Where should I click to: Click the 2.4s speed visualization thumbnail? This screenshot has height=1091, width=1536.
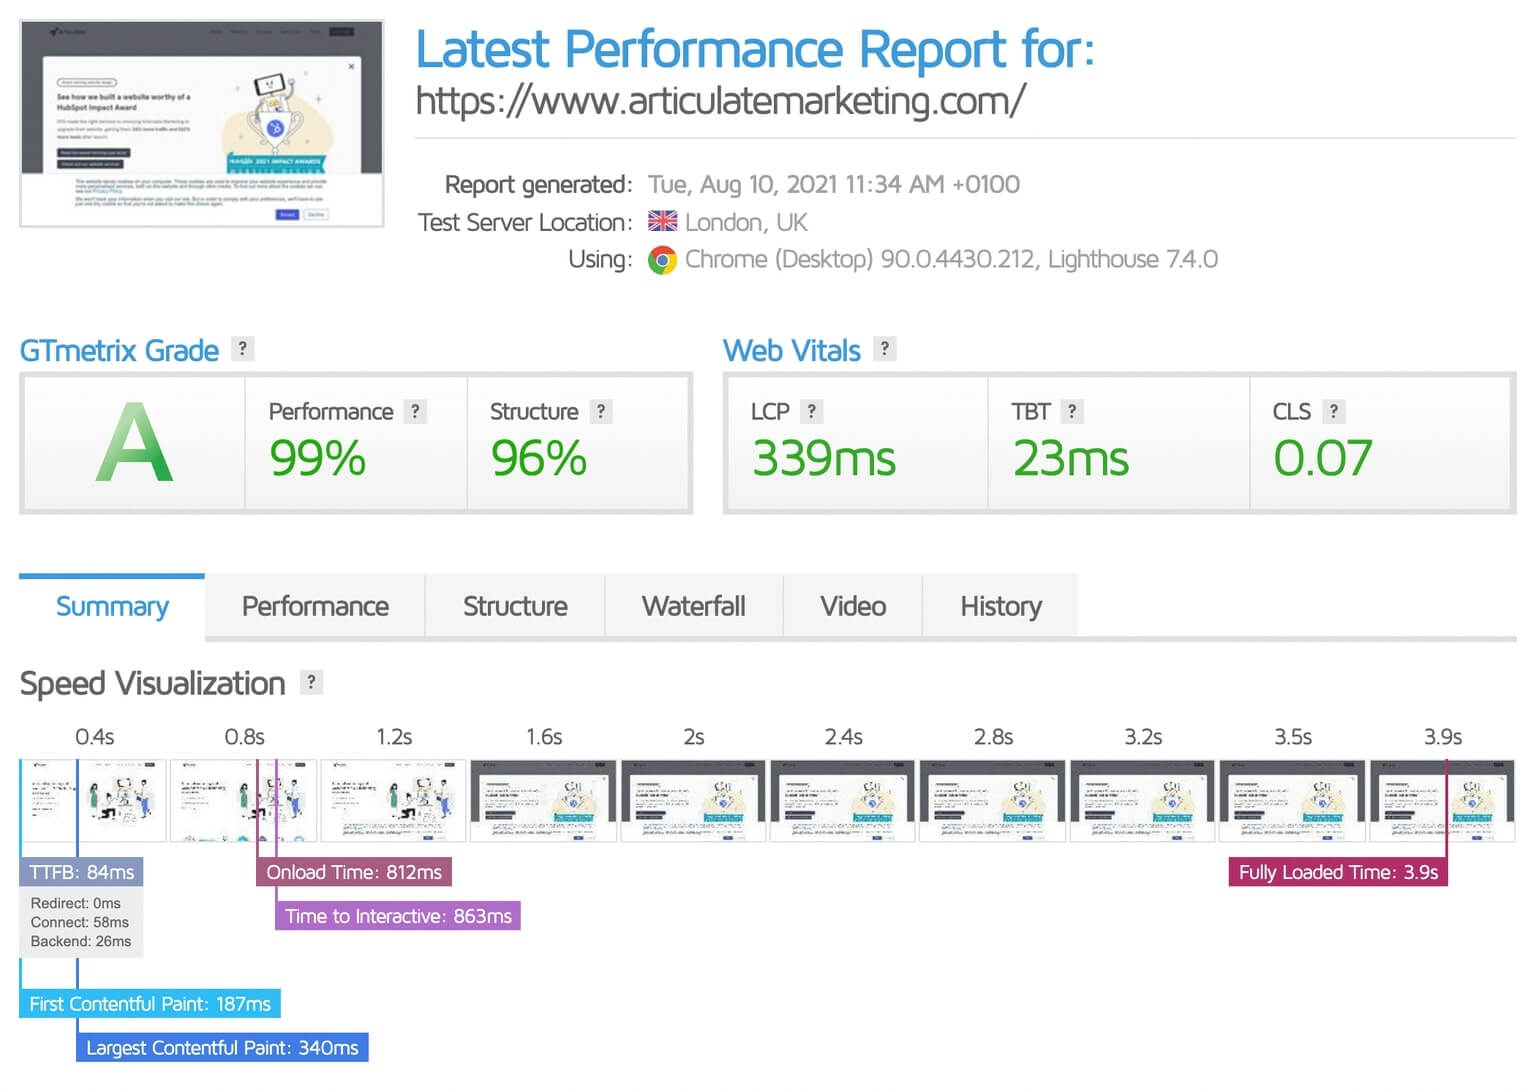tap(842, 800)
